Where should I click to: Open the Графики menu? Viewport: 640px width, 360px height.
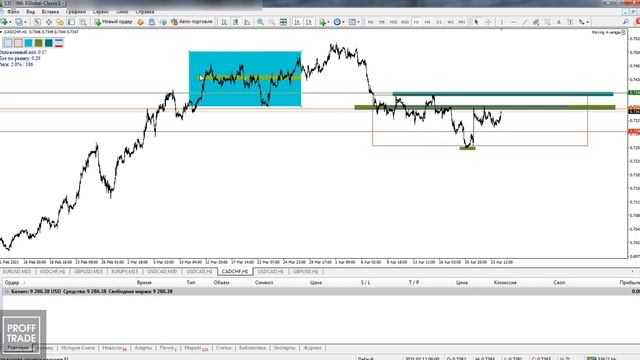pyautogui.click(x=76, y=12)
